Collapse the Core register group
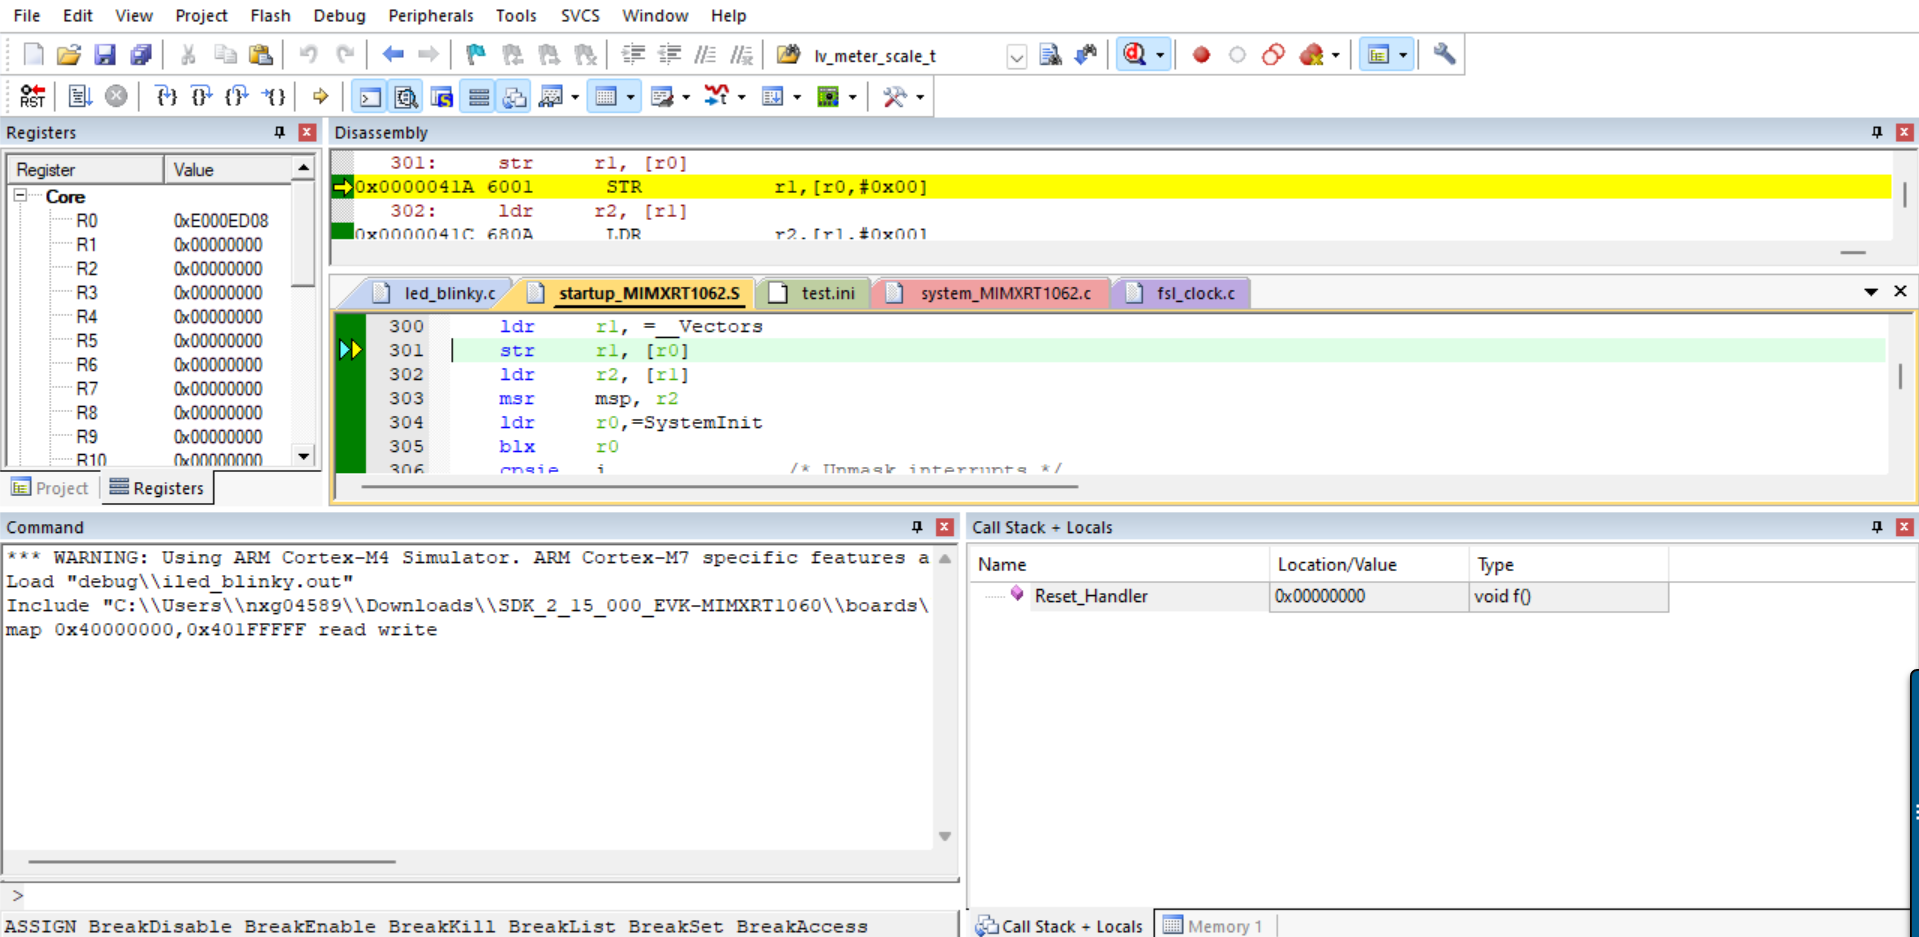The image size is (1919, 937). (x=20, y=196)
